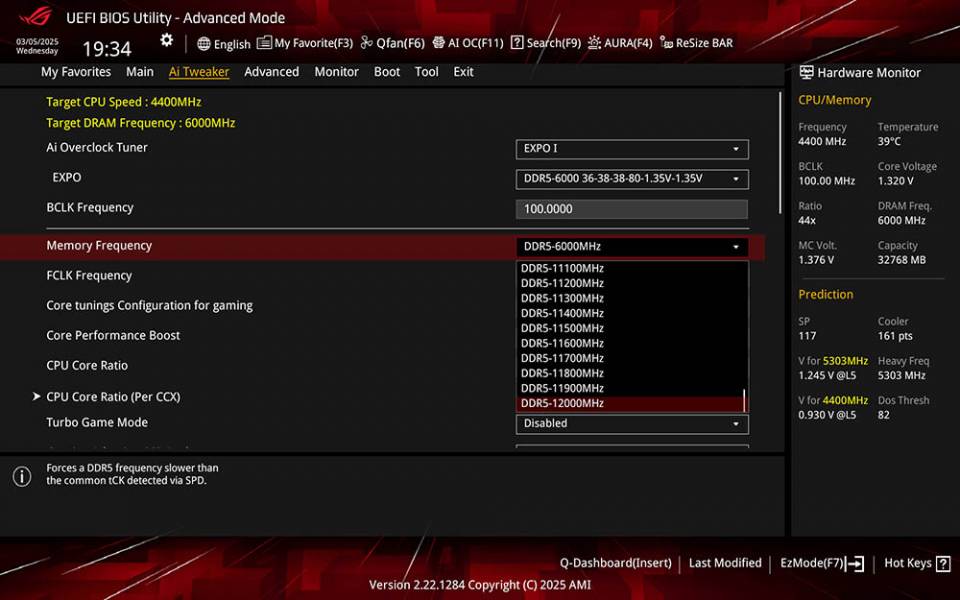Open Turbo Game Mode Disabled dropdown
Screen dimensions: 960x600
click(632, 424)
